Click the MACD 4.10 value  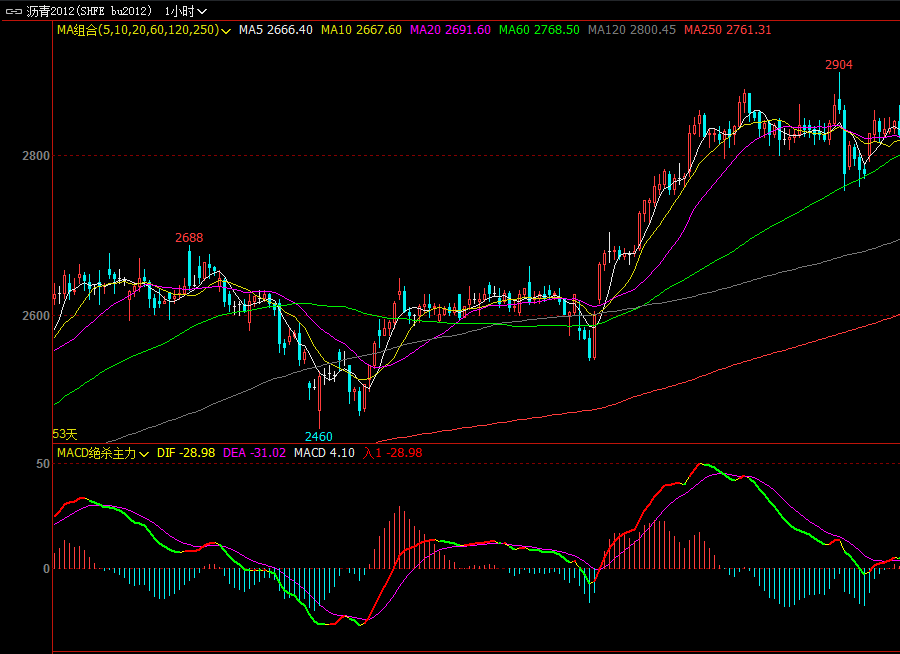tap(324, 453)
